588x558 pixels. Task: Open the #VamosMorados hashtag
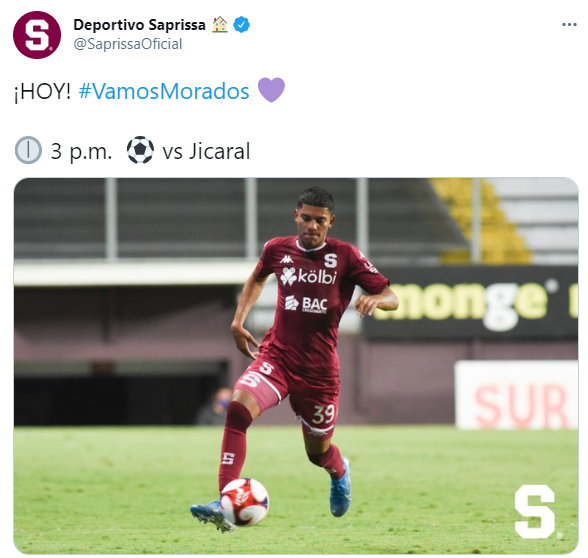pos(164,91)
